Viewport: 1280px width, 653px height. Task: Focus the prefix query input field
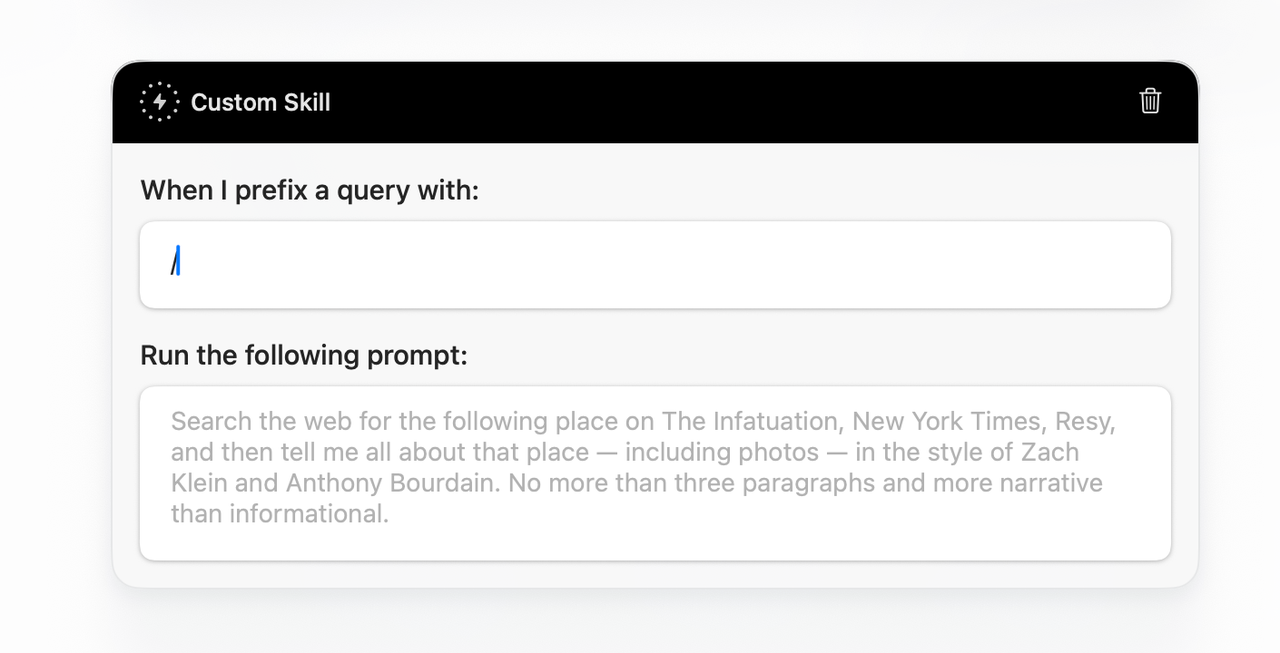(655, 265)
